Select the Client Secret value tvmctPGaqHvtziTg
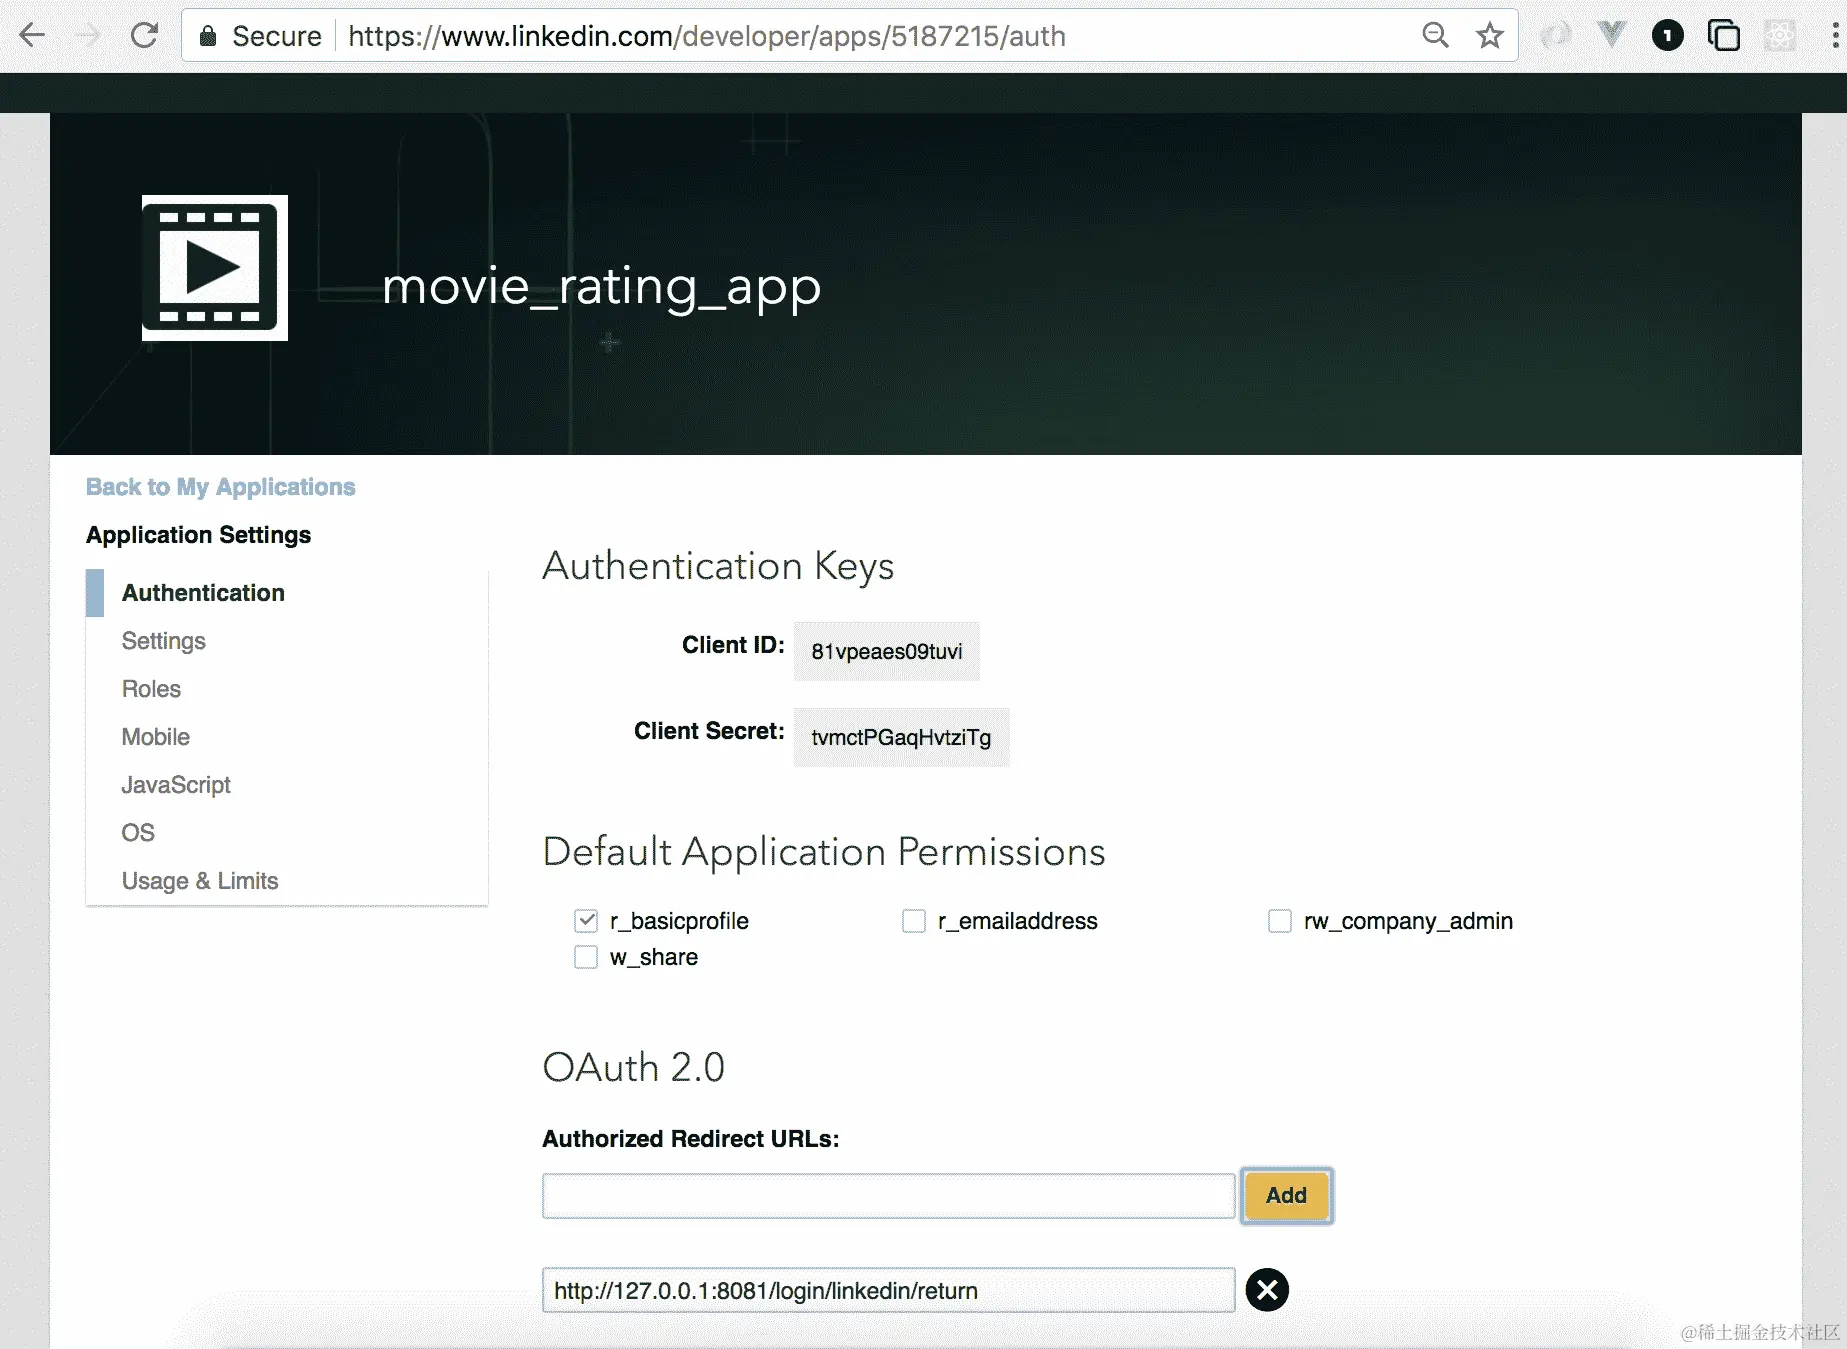Image resolution: width=1847 pixels, height=1349 pixels. click(x=902, y=737)
